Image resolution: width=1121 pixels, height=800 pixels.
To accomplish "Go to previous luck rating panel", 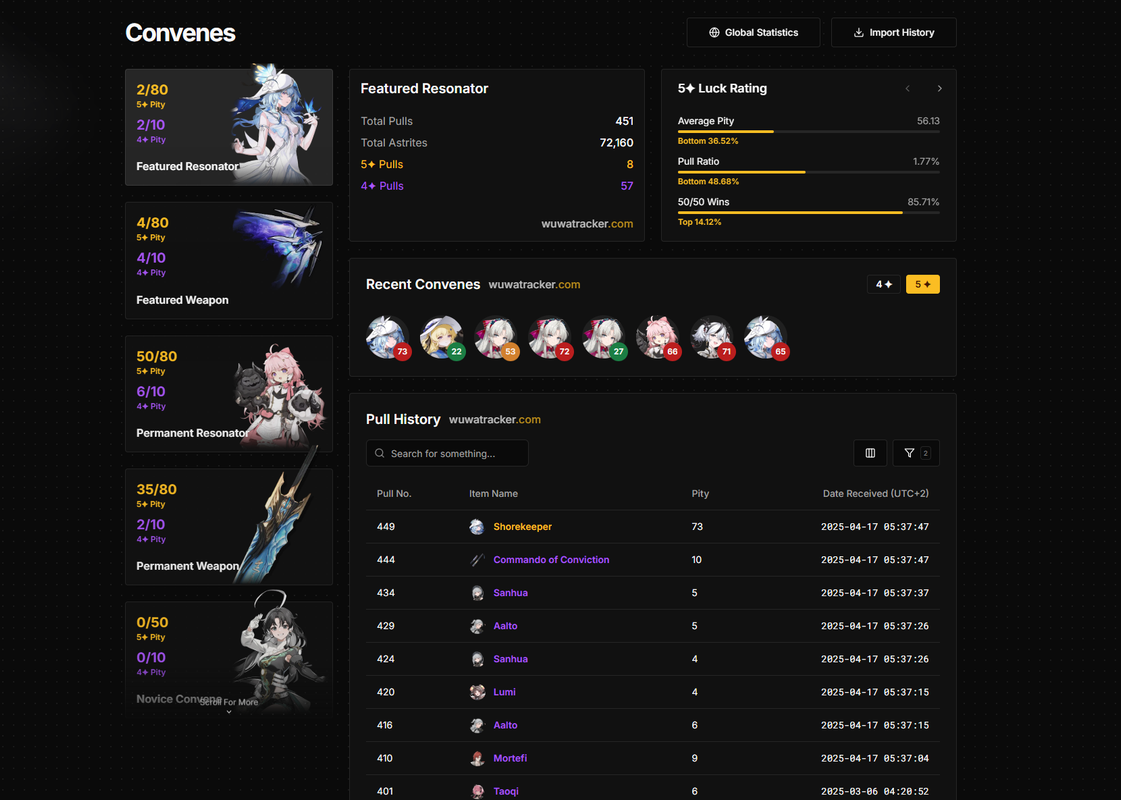I will tap(907, 89).
